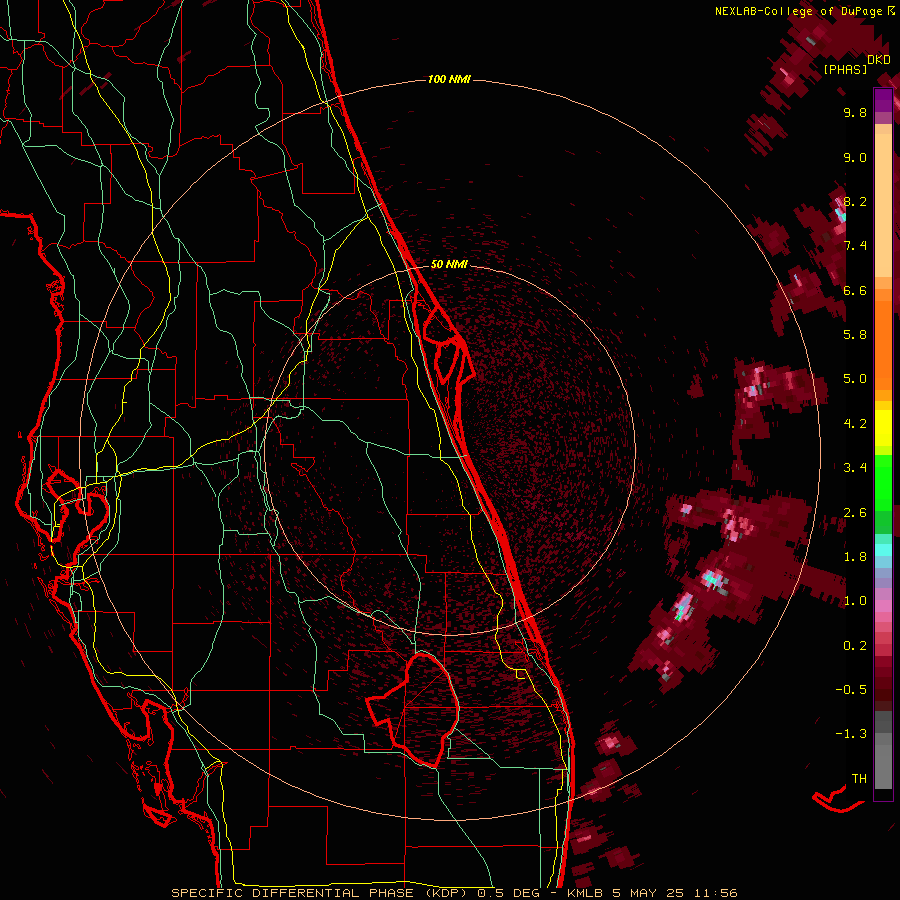Pick the yellow segment of the color bar
This screenshot has height=900, width=900.
883,428
